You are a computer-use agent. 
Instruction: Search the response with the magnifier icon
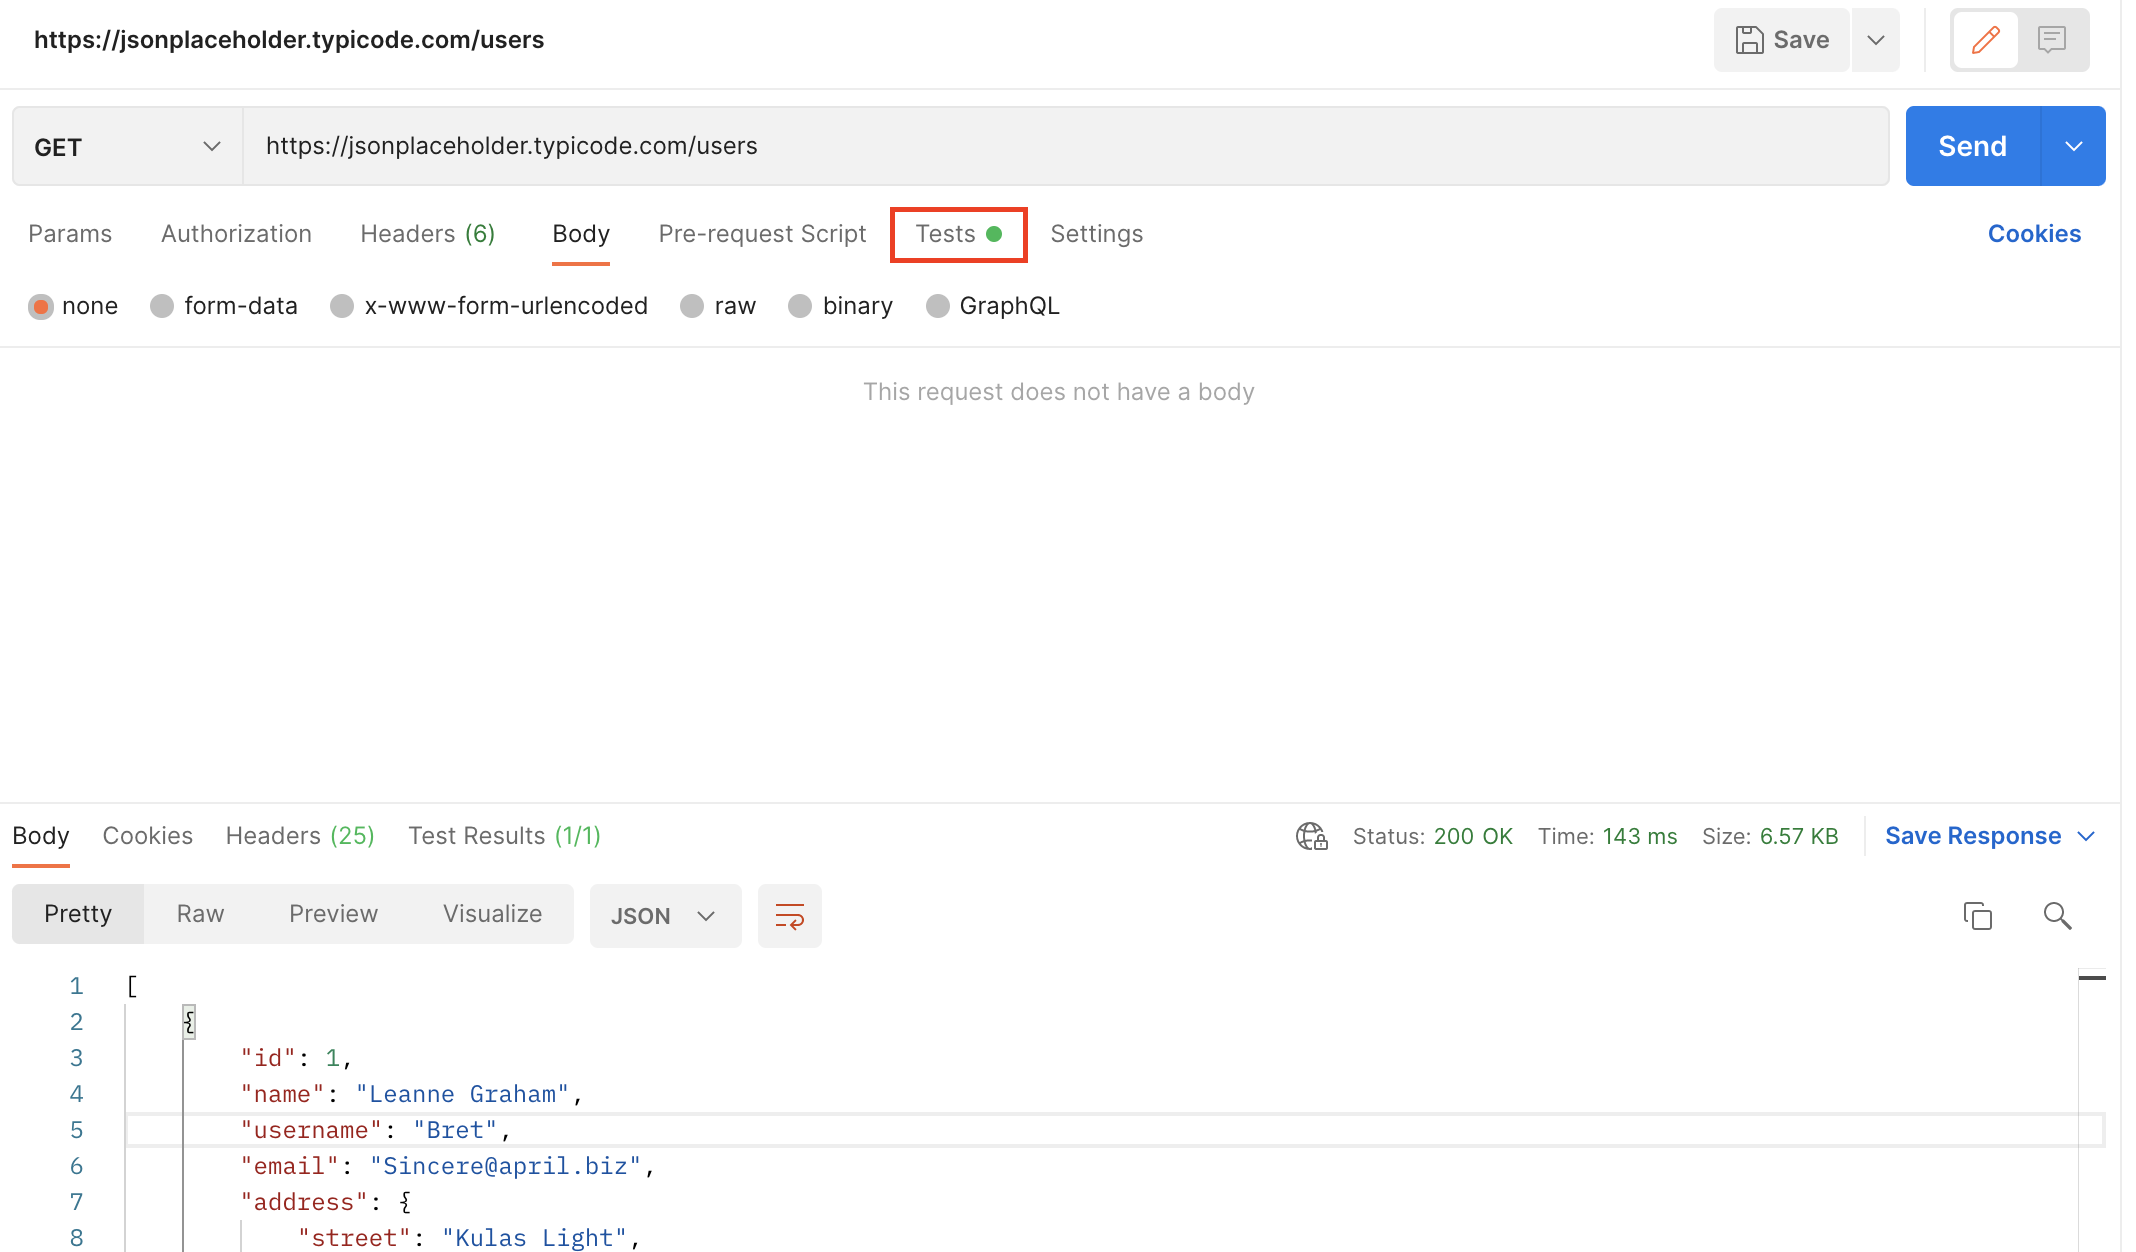[x=2057, y=916]
